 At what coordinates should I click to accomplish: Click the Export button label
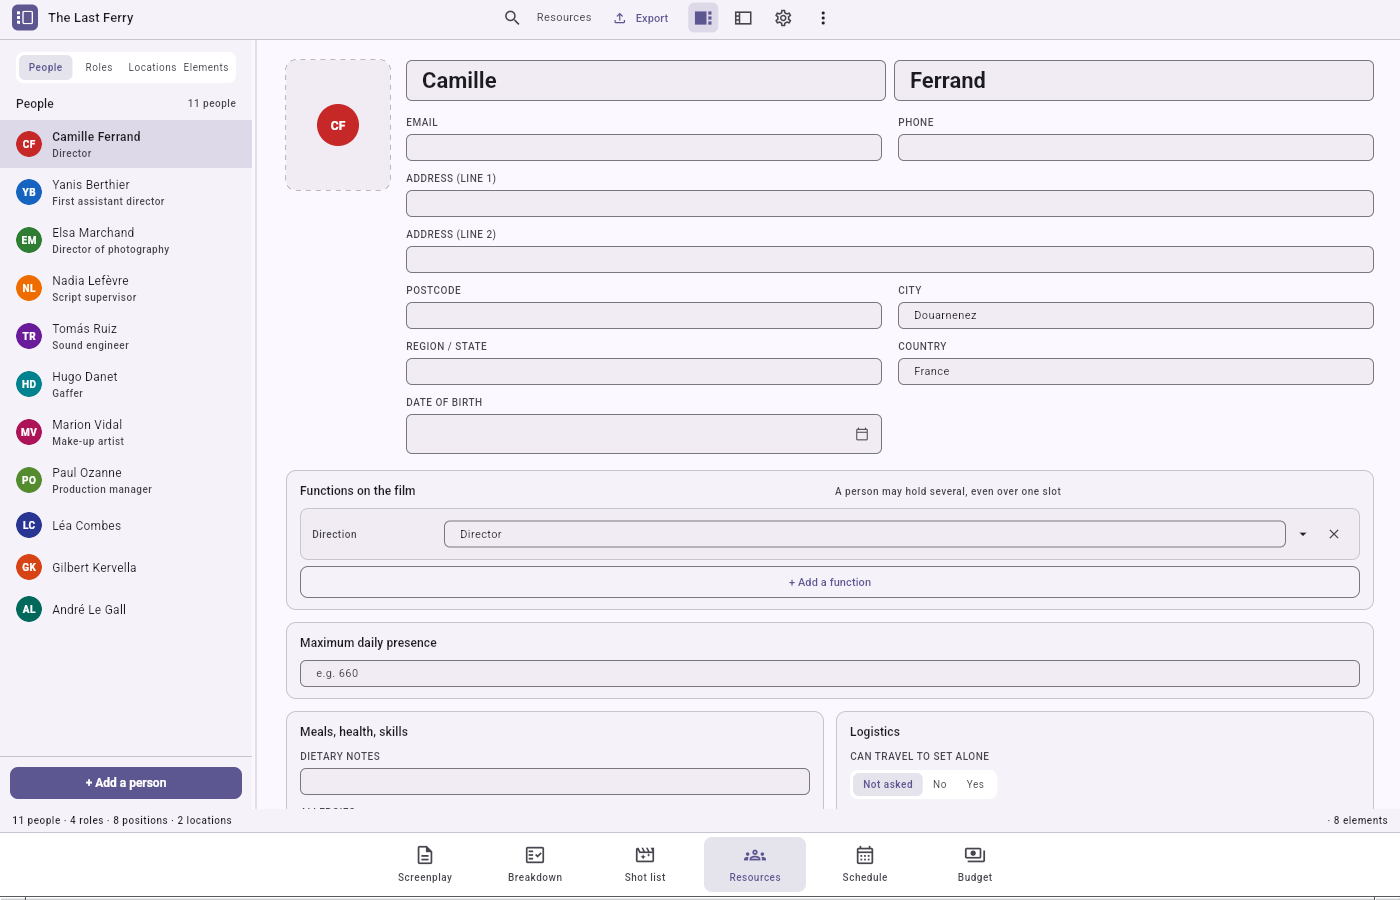[652, 18]
